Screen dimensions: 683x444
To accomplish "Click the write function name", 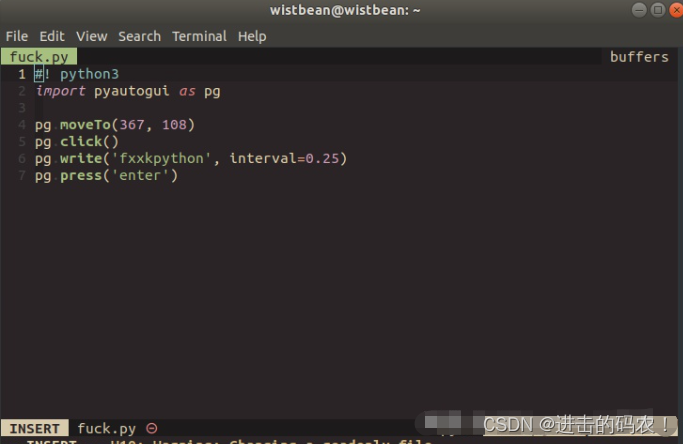I will (x=81, y=159).
